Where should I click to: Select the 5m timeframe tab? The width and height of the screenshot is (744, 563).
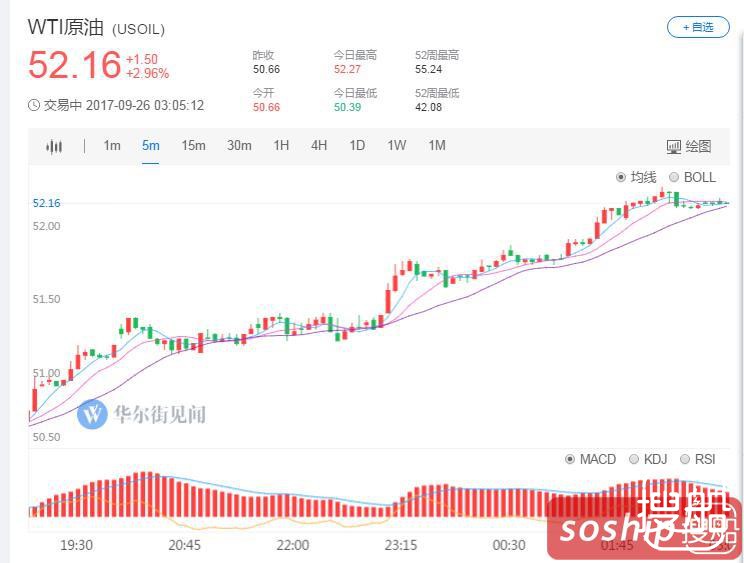point(150,146)
